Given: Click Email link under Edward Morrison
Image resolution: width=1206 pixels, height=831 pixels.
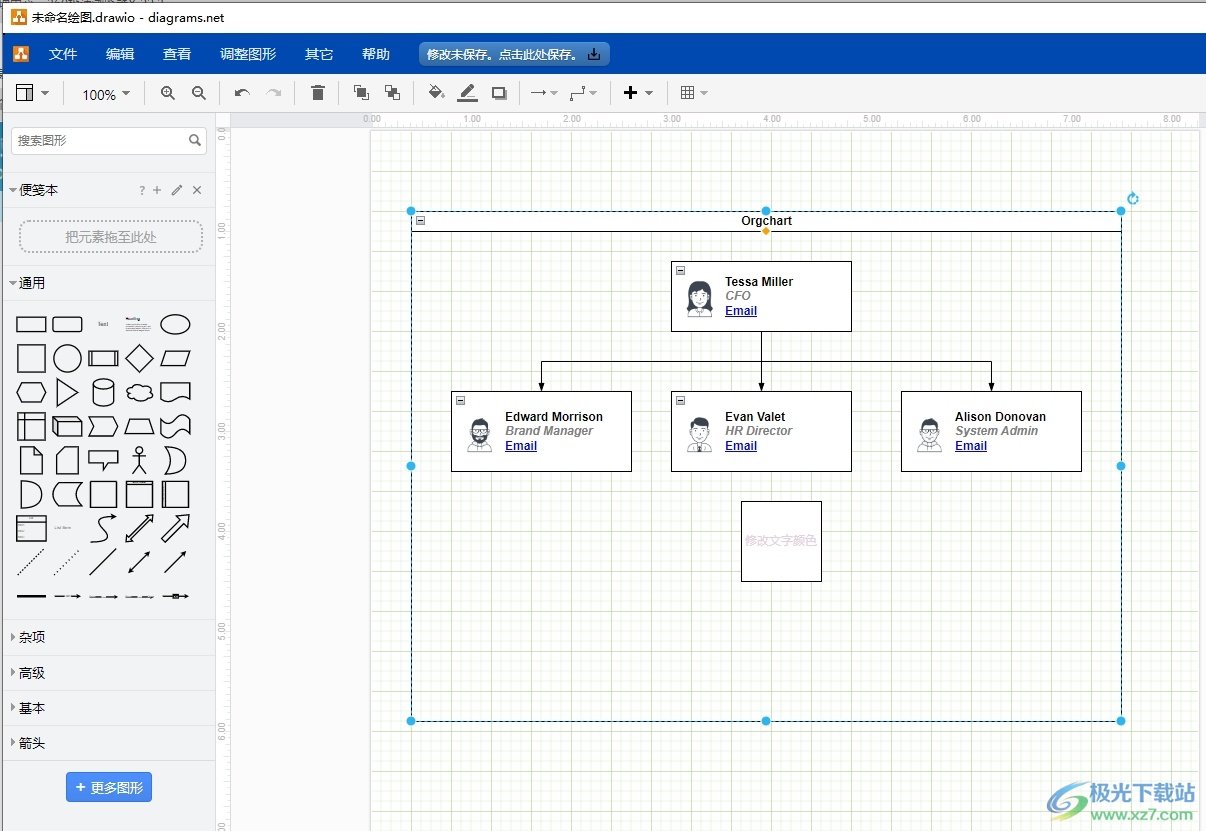Looking at the screenshot, I should (521, 446).
